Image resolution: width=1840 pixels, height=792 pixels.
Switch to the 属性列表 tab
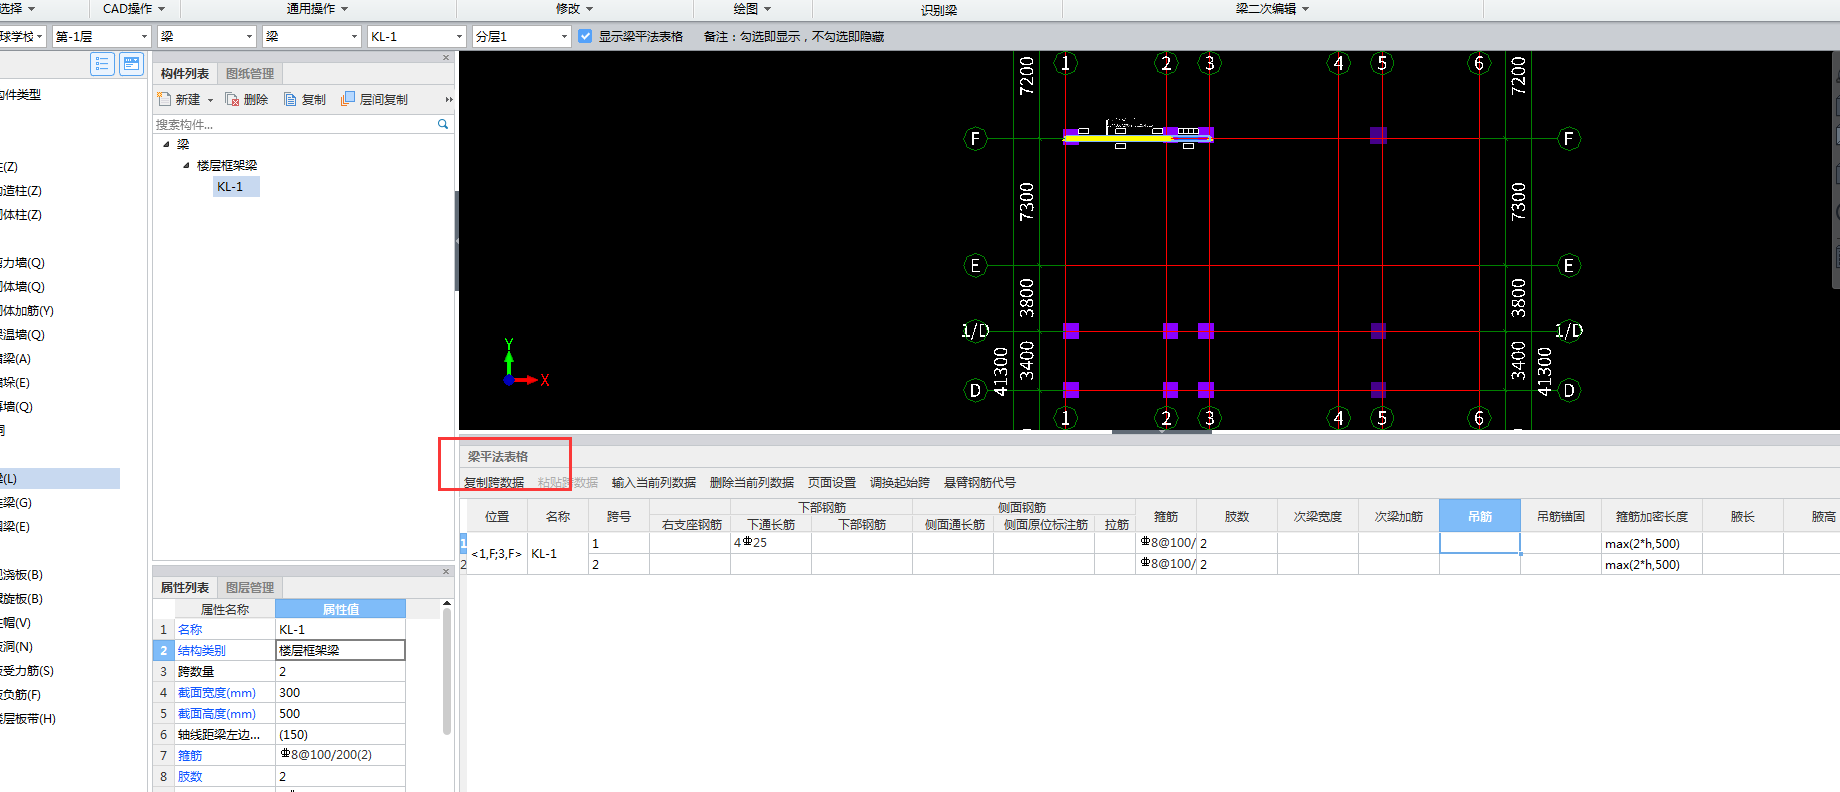185,588
